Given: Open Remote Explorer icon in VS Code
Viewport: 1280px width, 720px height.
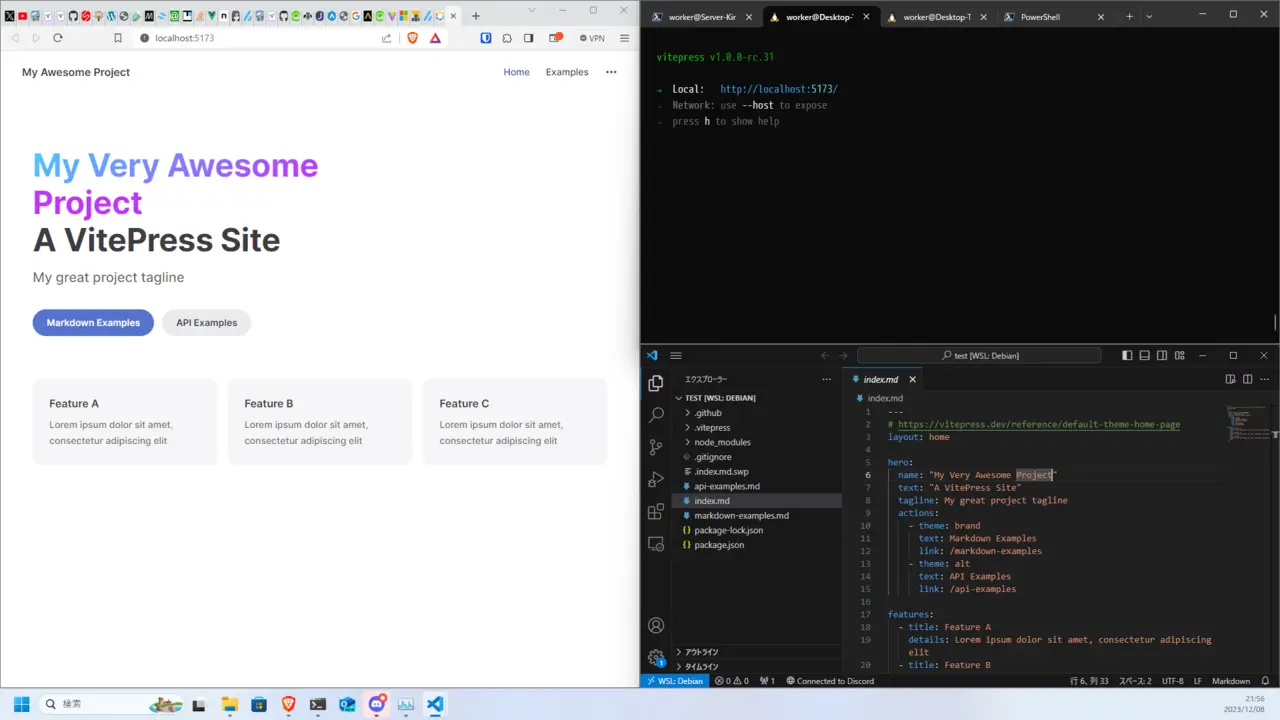Looking at the screenshot, I should coord(656,544).
